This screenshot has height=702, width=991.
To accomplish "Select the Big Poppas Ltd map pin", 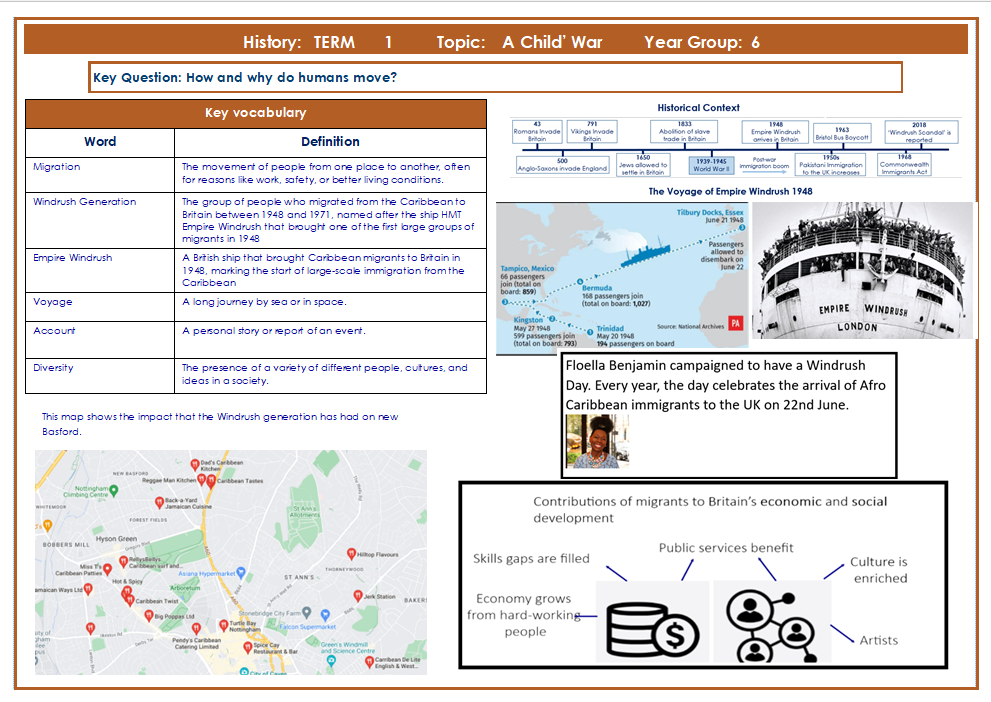I will 149,615.
